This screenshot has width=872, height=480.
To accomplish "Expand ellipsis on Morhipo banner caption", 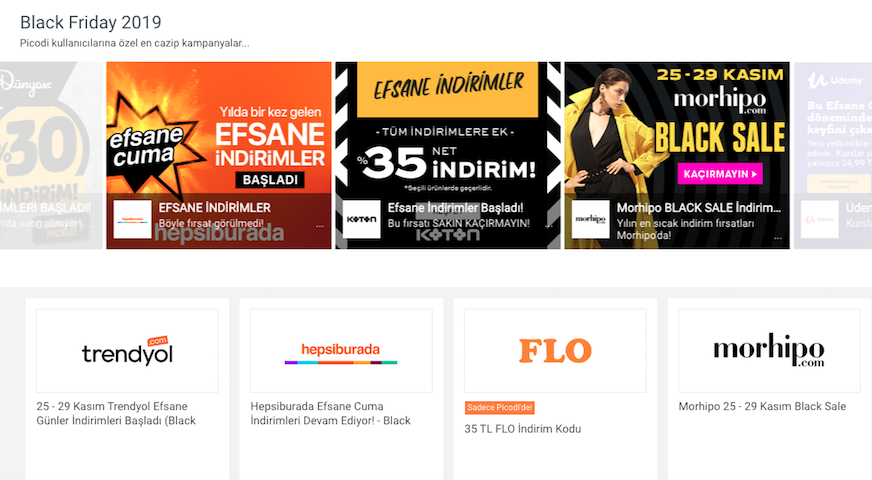I will click(778, 237).
